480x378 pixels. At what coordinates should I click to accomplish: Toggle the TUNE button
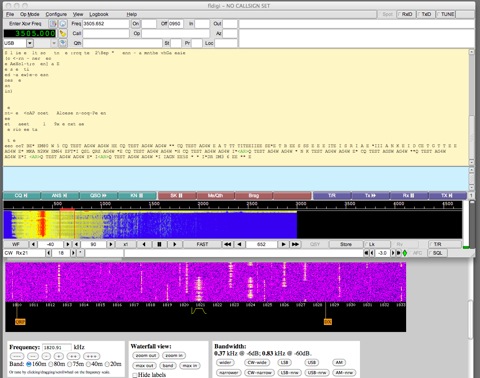point(446,14)
